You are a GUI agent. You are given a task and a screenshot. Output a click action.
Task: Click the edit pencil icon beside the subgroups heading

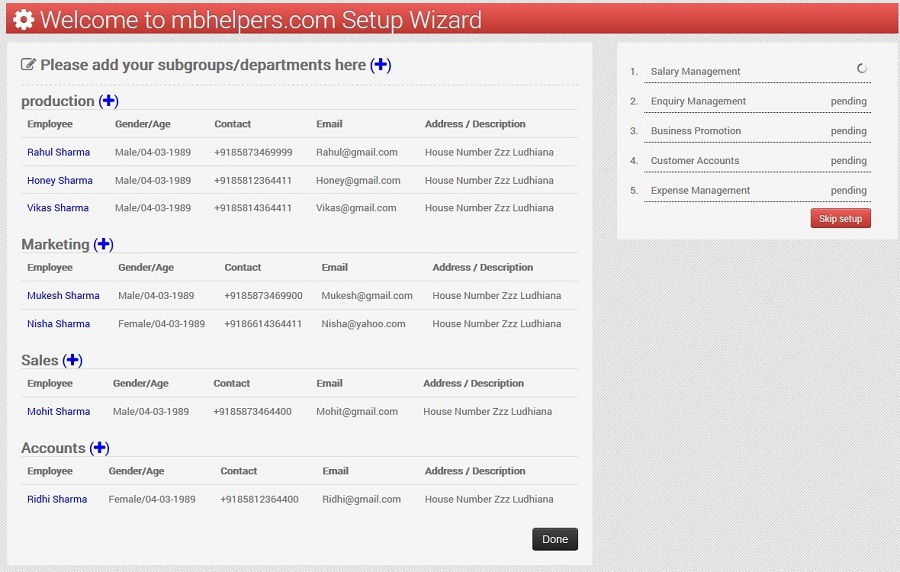click(28, 65)
